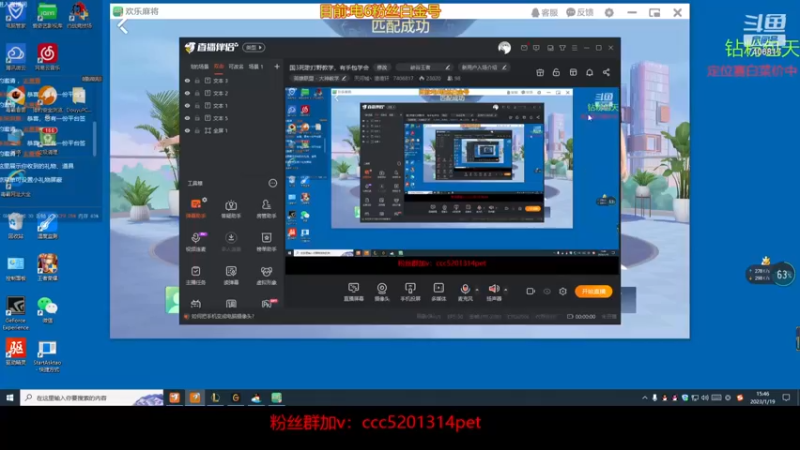Select the third scene tab
Viewport: 800px width, 450px height.
click(x=236, y=66)
